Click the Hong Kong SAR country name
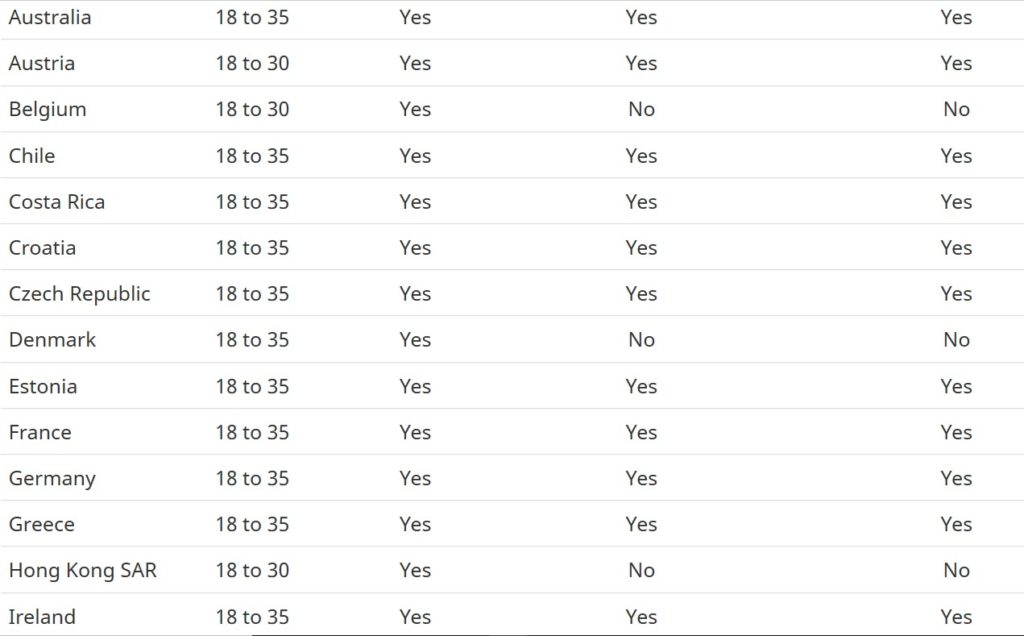The width and height of the screenshot is (1024, 636). [x=83, y=570]
